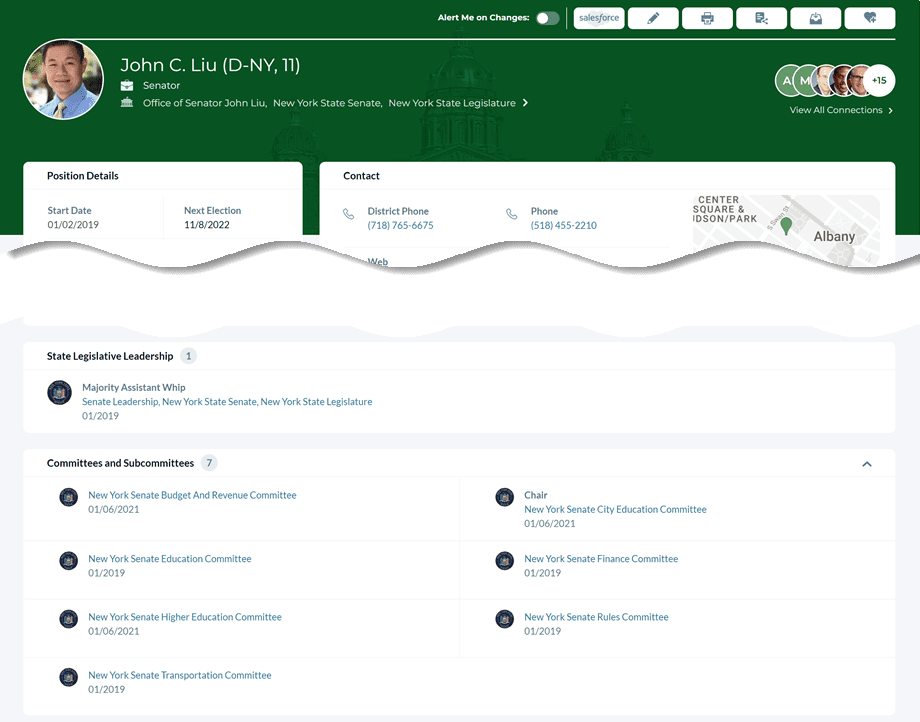Click the salesforce button
Screen dimensions: 920x722
[x=599, y=18]
